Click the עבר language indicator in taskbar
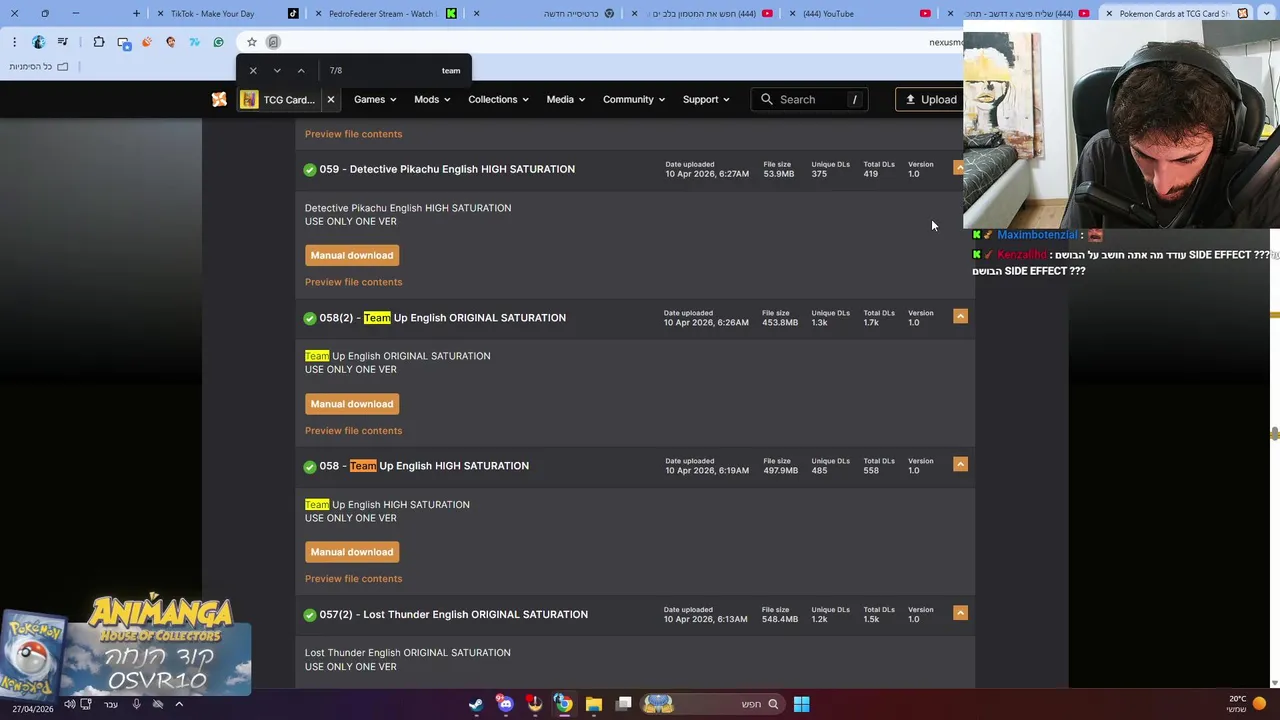1280x720 pixels. 111,704
